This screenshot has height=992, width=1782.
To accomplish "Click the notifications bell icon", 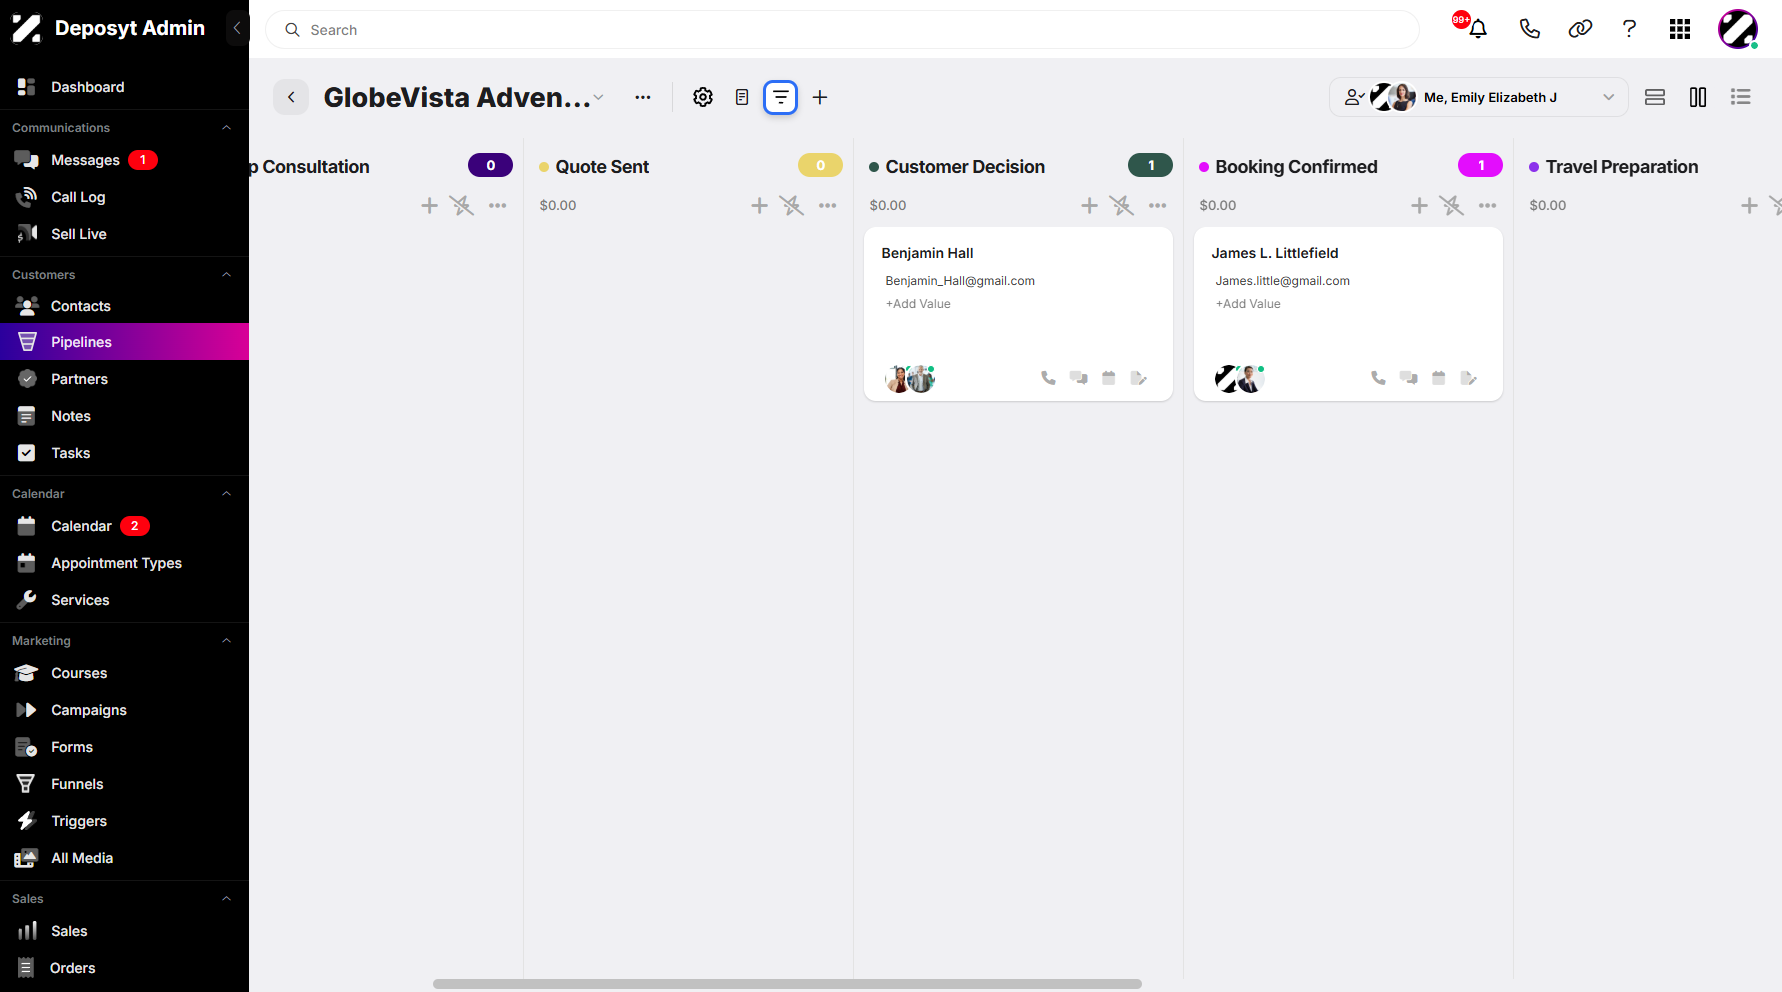I will coord(1477,29).
